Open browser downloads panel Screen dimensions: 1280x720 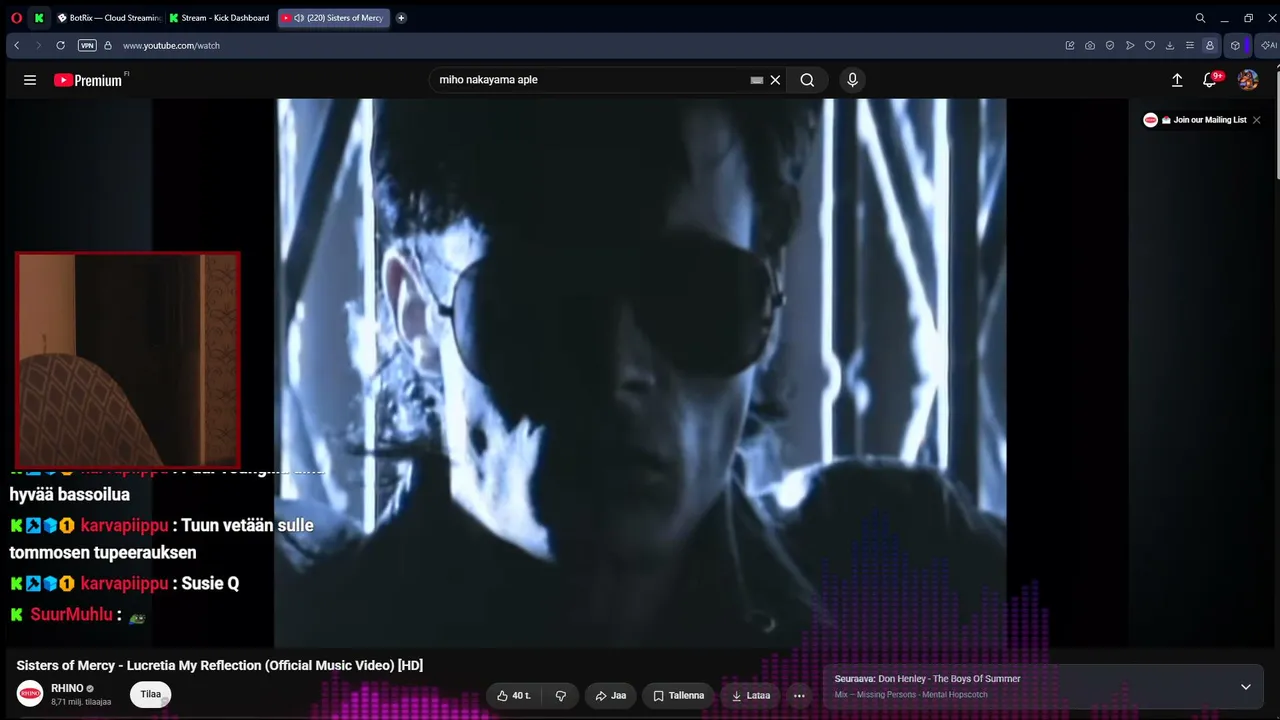point(1170,45)
